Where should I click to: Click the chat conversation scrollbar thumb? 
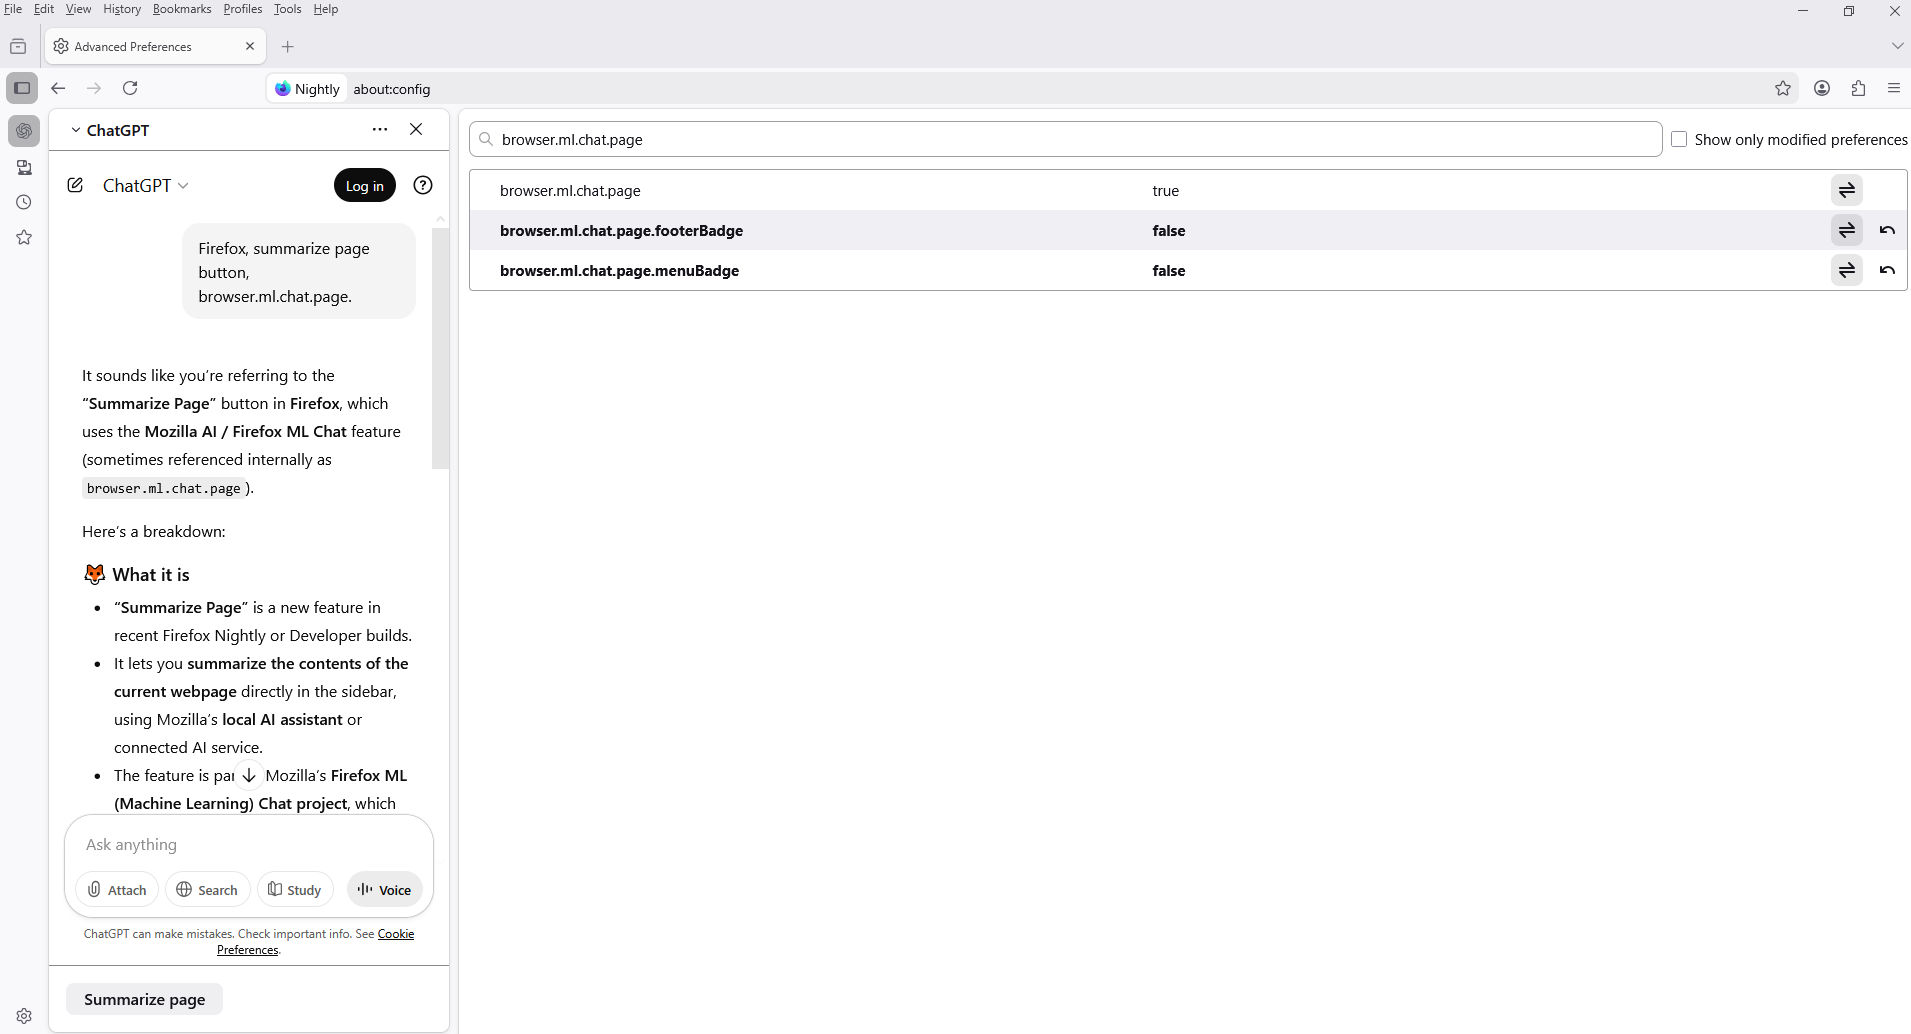440,348
